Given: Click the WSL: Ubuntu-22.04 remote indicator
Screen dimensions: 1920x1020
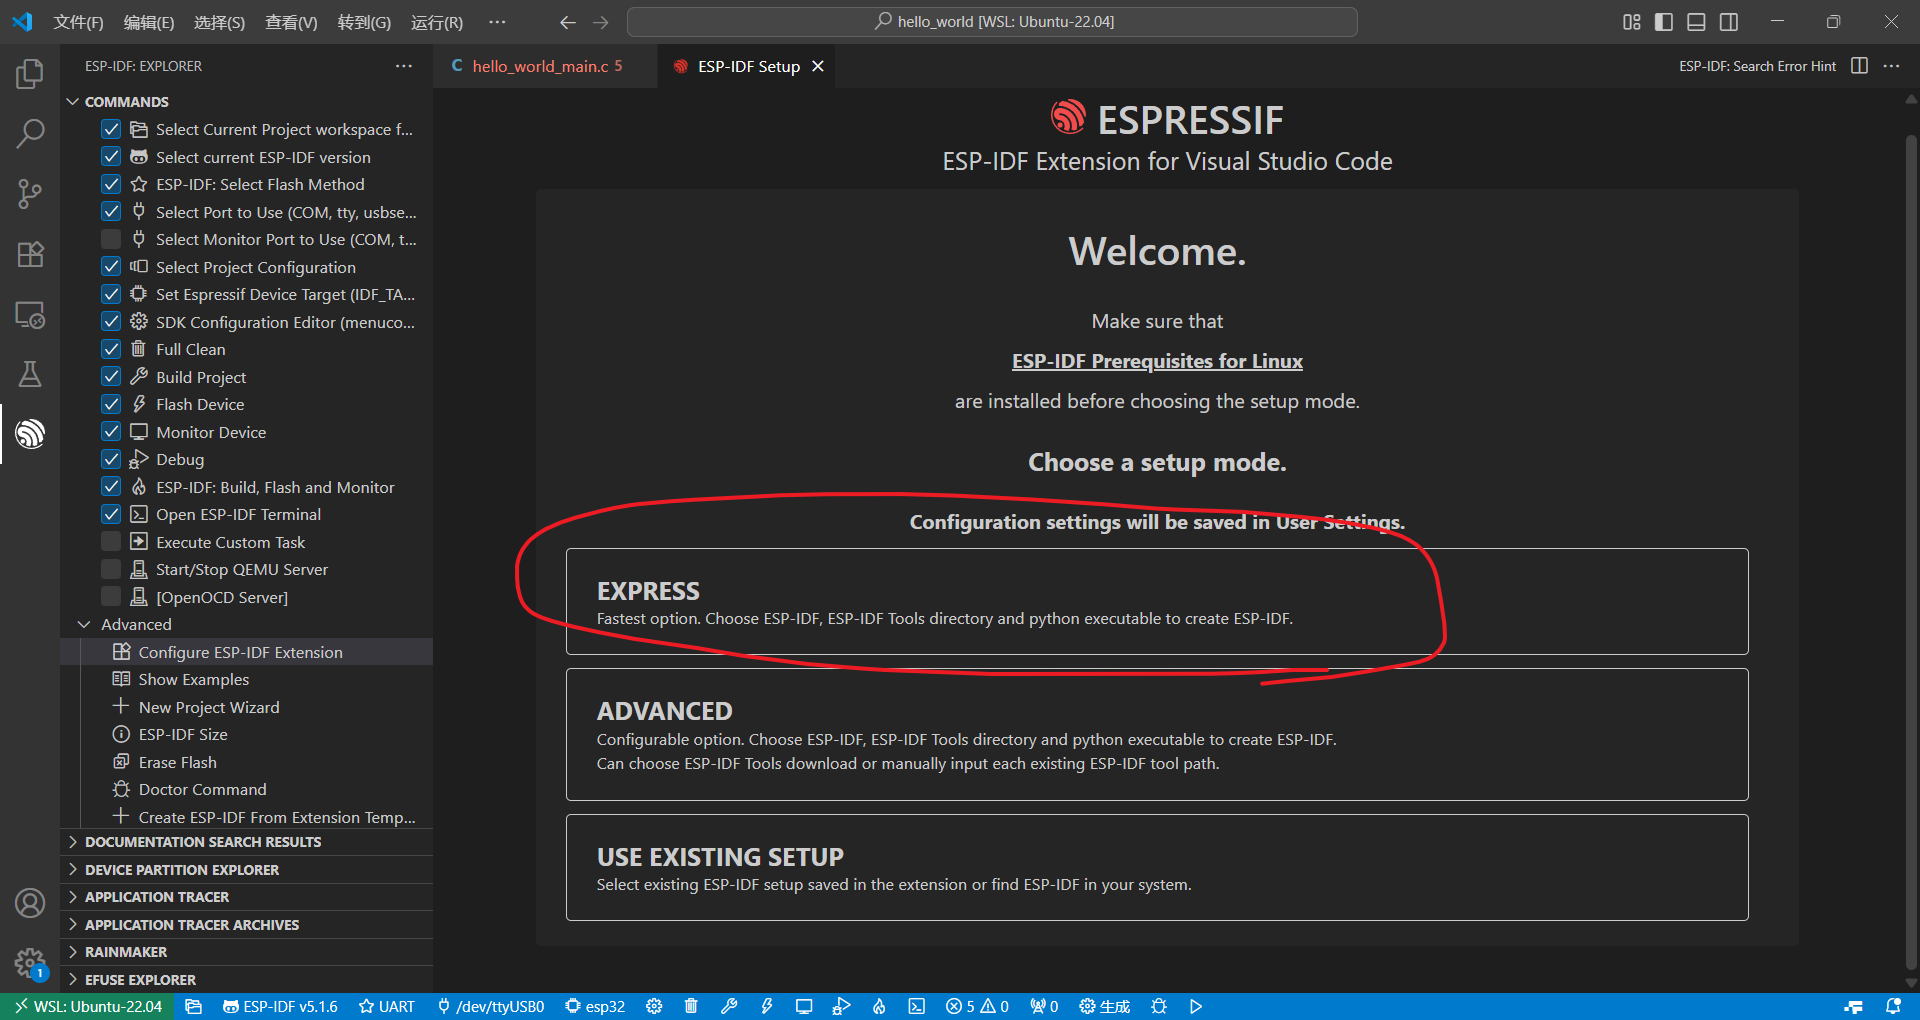Looking at the screenshot, I should pyautogui.click(x=87, y=1006).
